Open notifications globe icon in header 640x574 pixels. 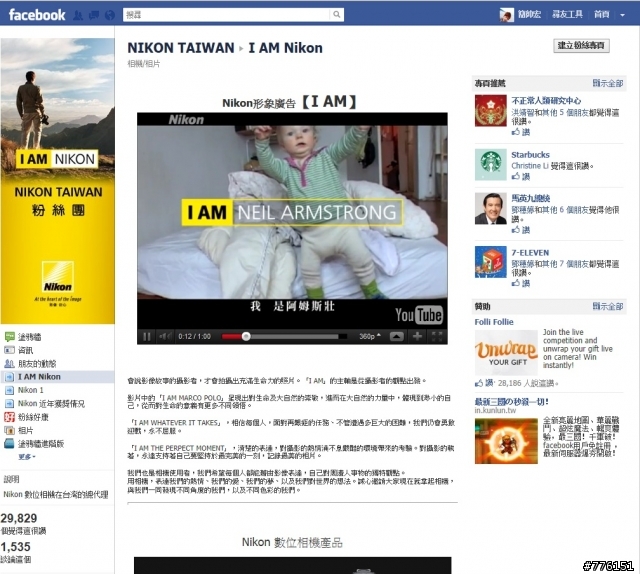tap(109, 15)
